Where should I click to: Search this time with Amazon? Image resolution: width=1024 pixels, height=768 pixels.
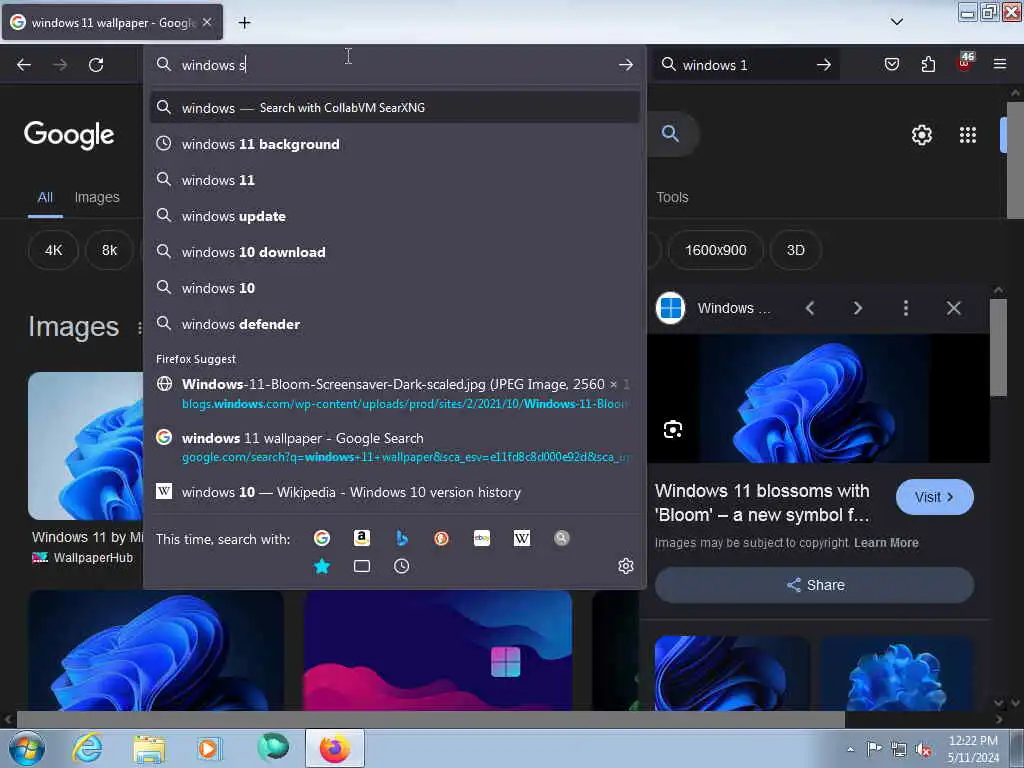click(362, 538)
